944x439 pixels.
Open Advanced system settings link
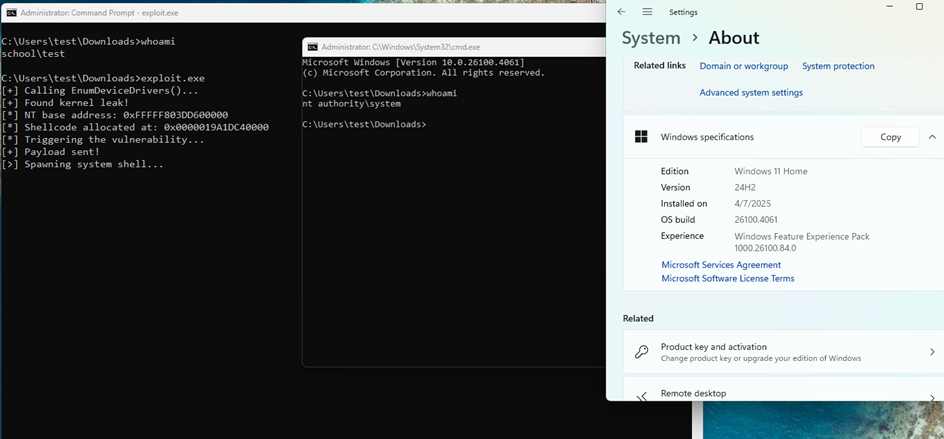coord(751,93)
